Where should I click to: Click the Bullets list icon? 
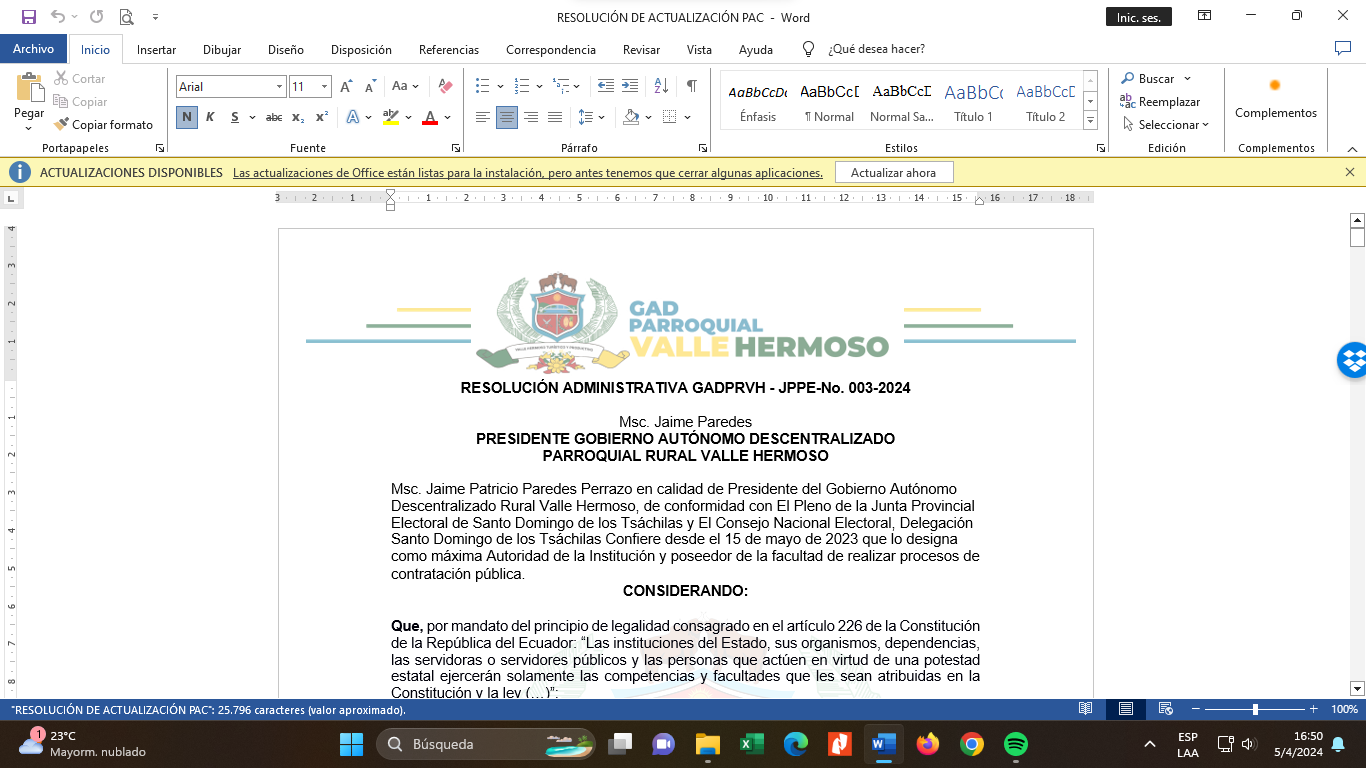[483, 87]
